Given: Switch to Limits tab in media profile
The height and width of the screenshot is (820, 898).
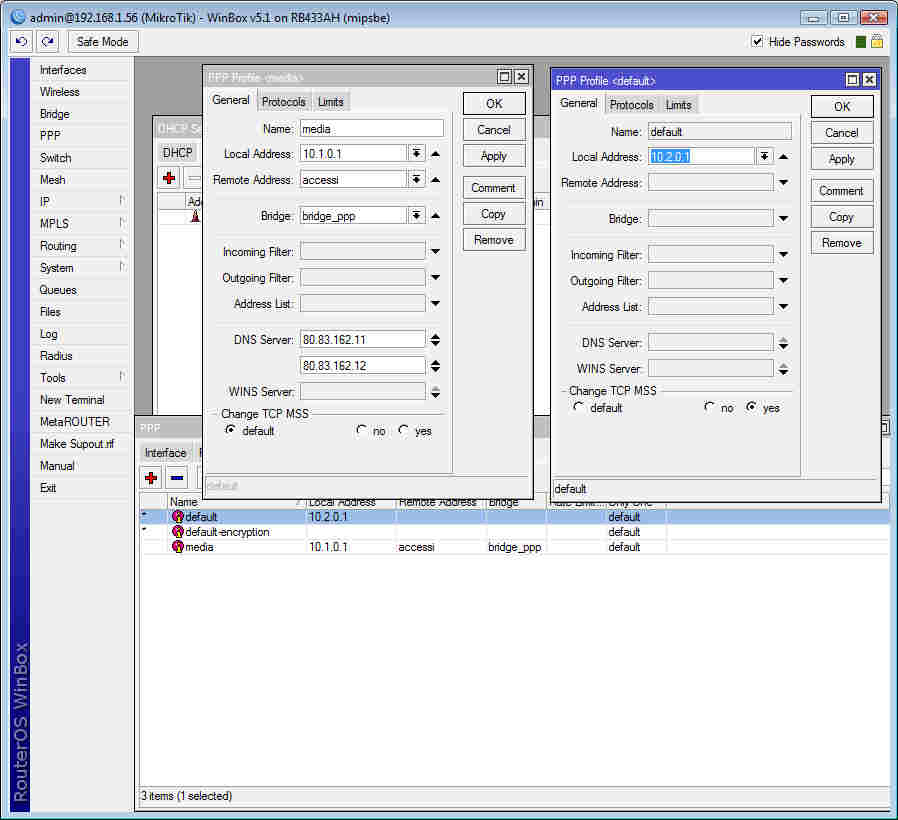Looking at the screenshot, I should click(330, 102).
